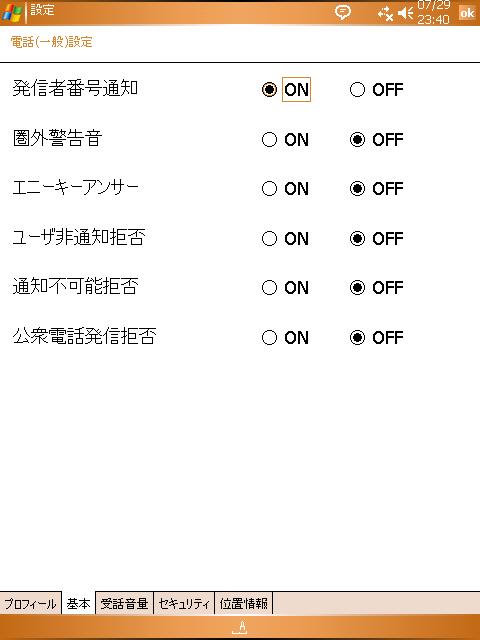Select ON for ユーザ非通知拒否
The image size is (480, 640).
tap(285, 238)
